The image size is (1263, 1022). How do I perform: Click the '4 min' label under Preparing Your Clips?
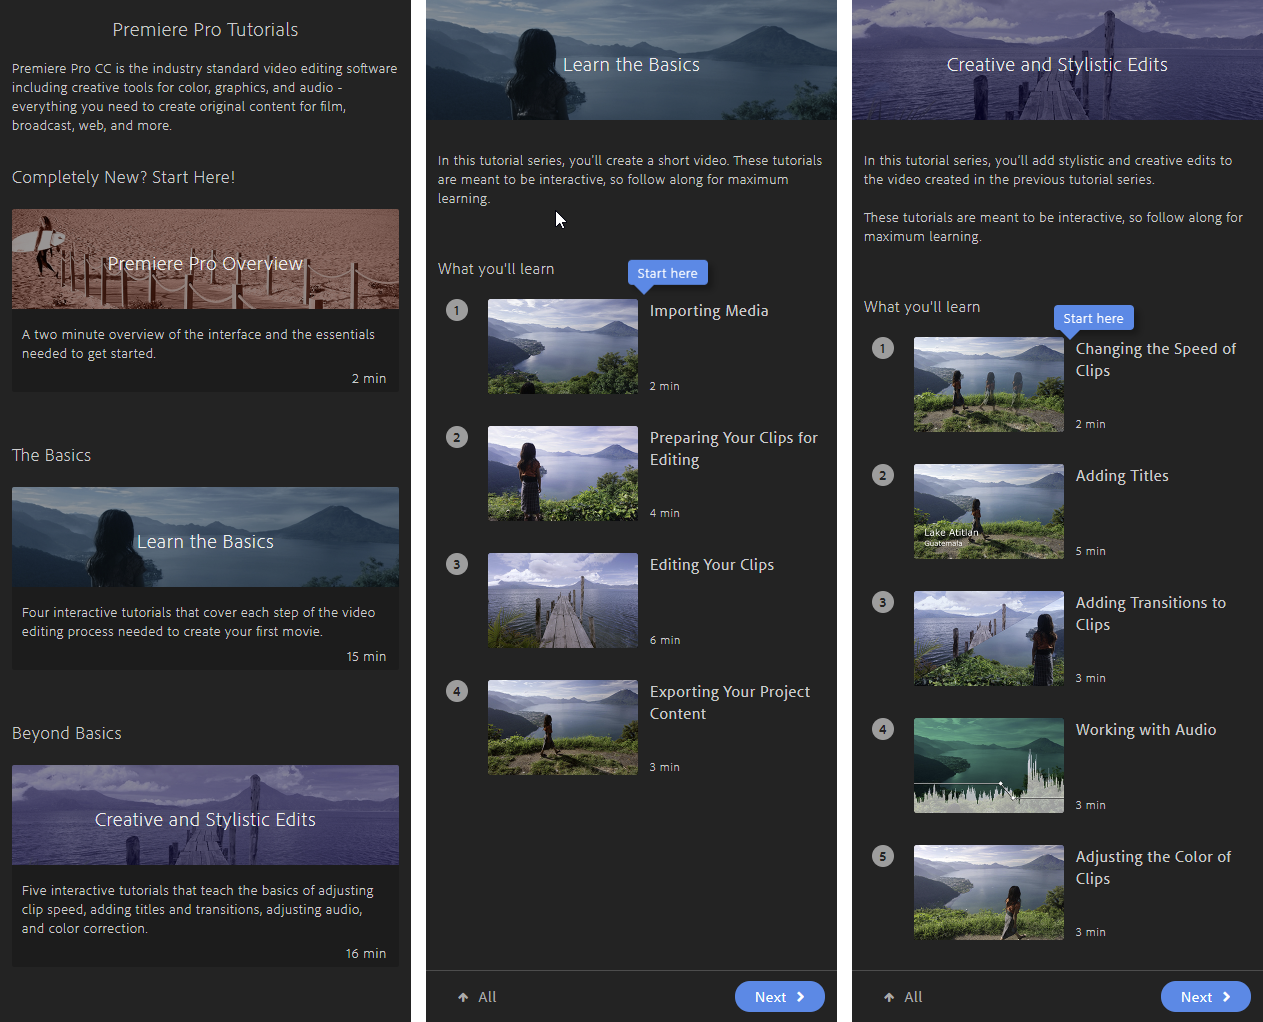(x=665, y=513)
